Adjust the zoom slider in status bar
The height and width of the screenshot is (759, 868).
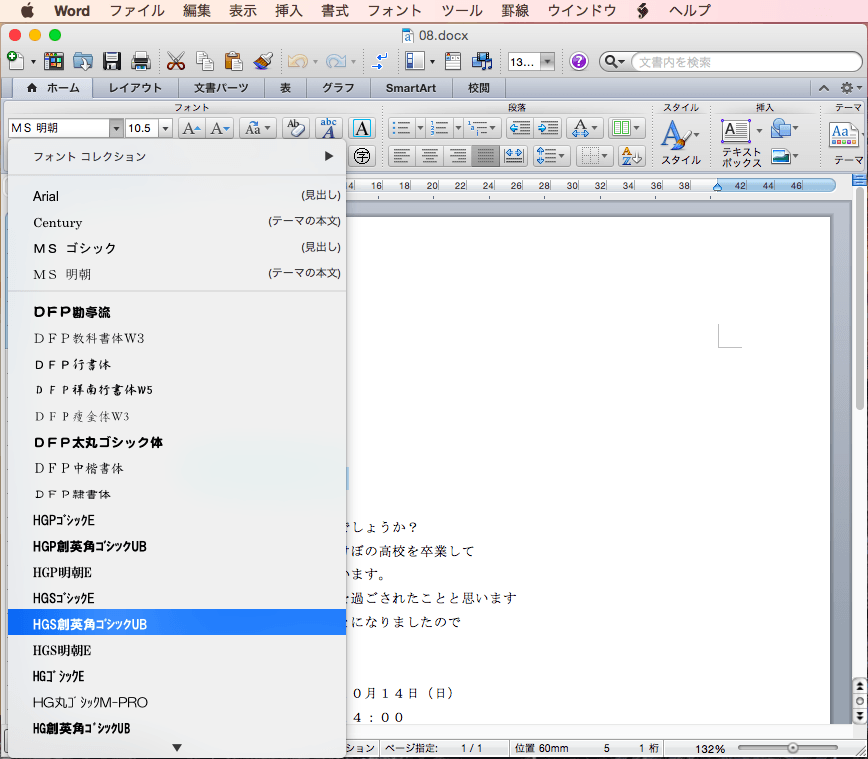[793, 748]
